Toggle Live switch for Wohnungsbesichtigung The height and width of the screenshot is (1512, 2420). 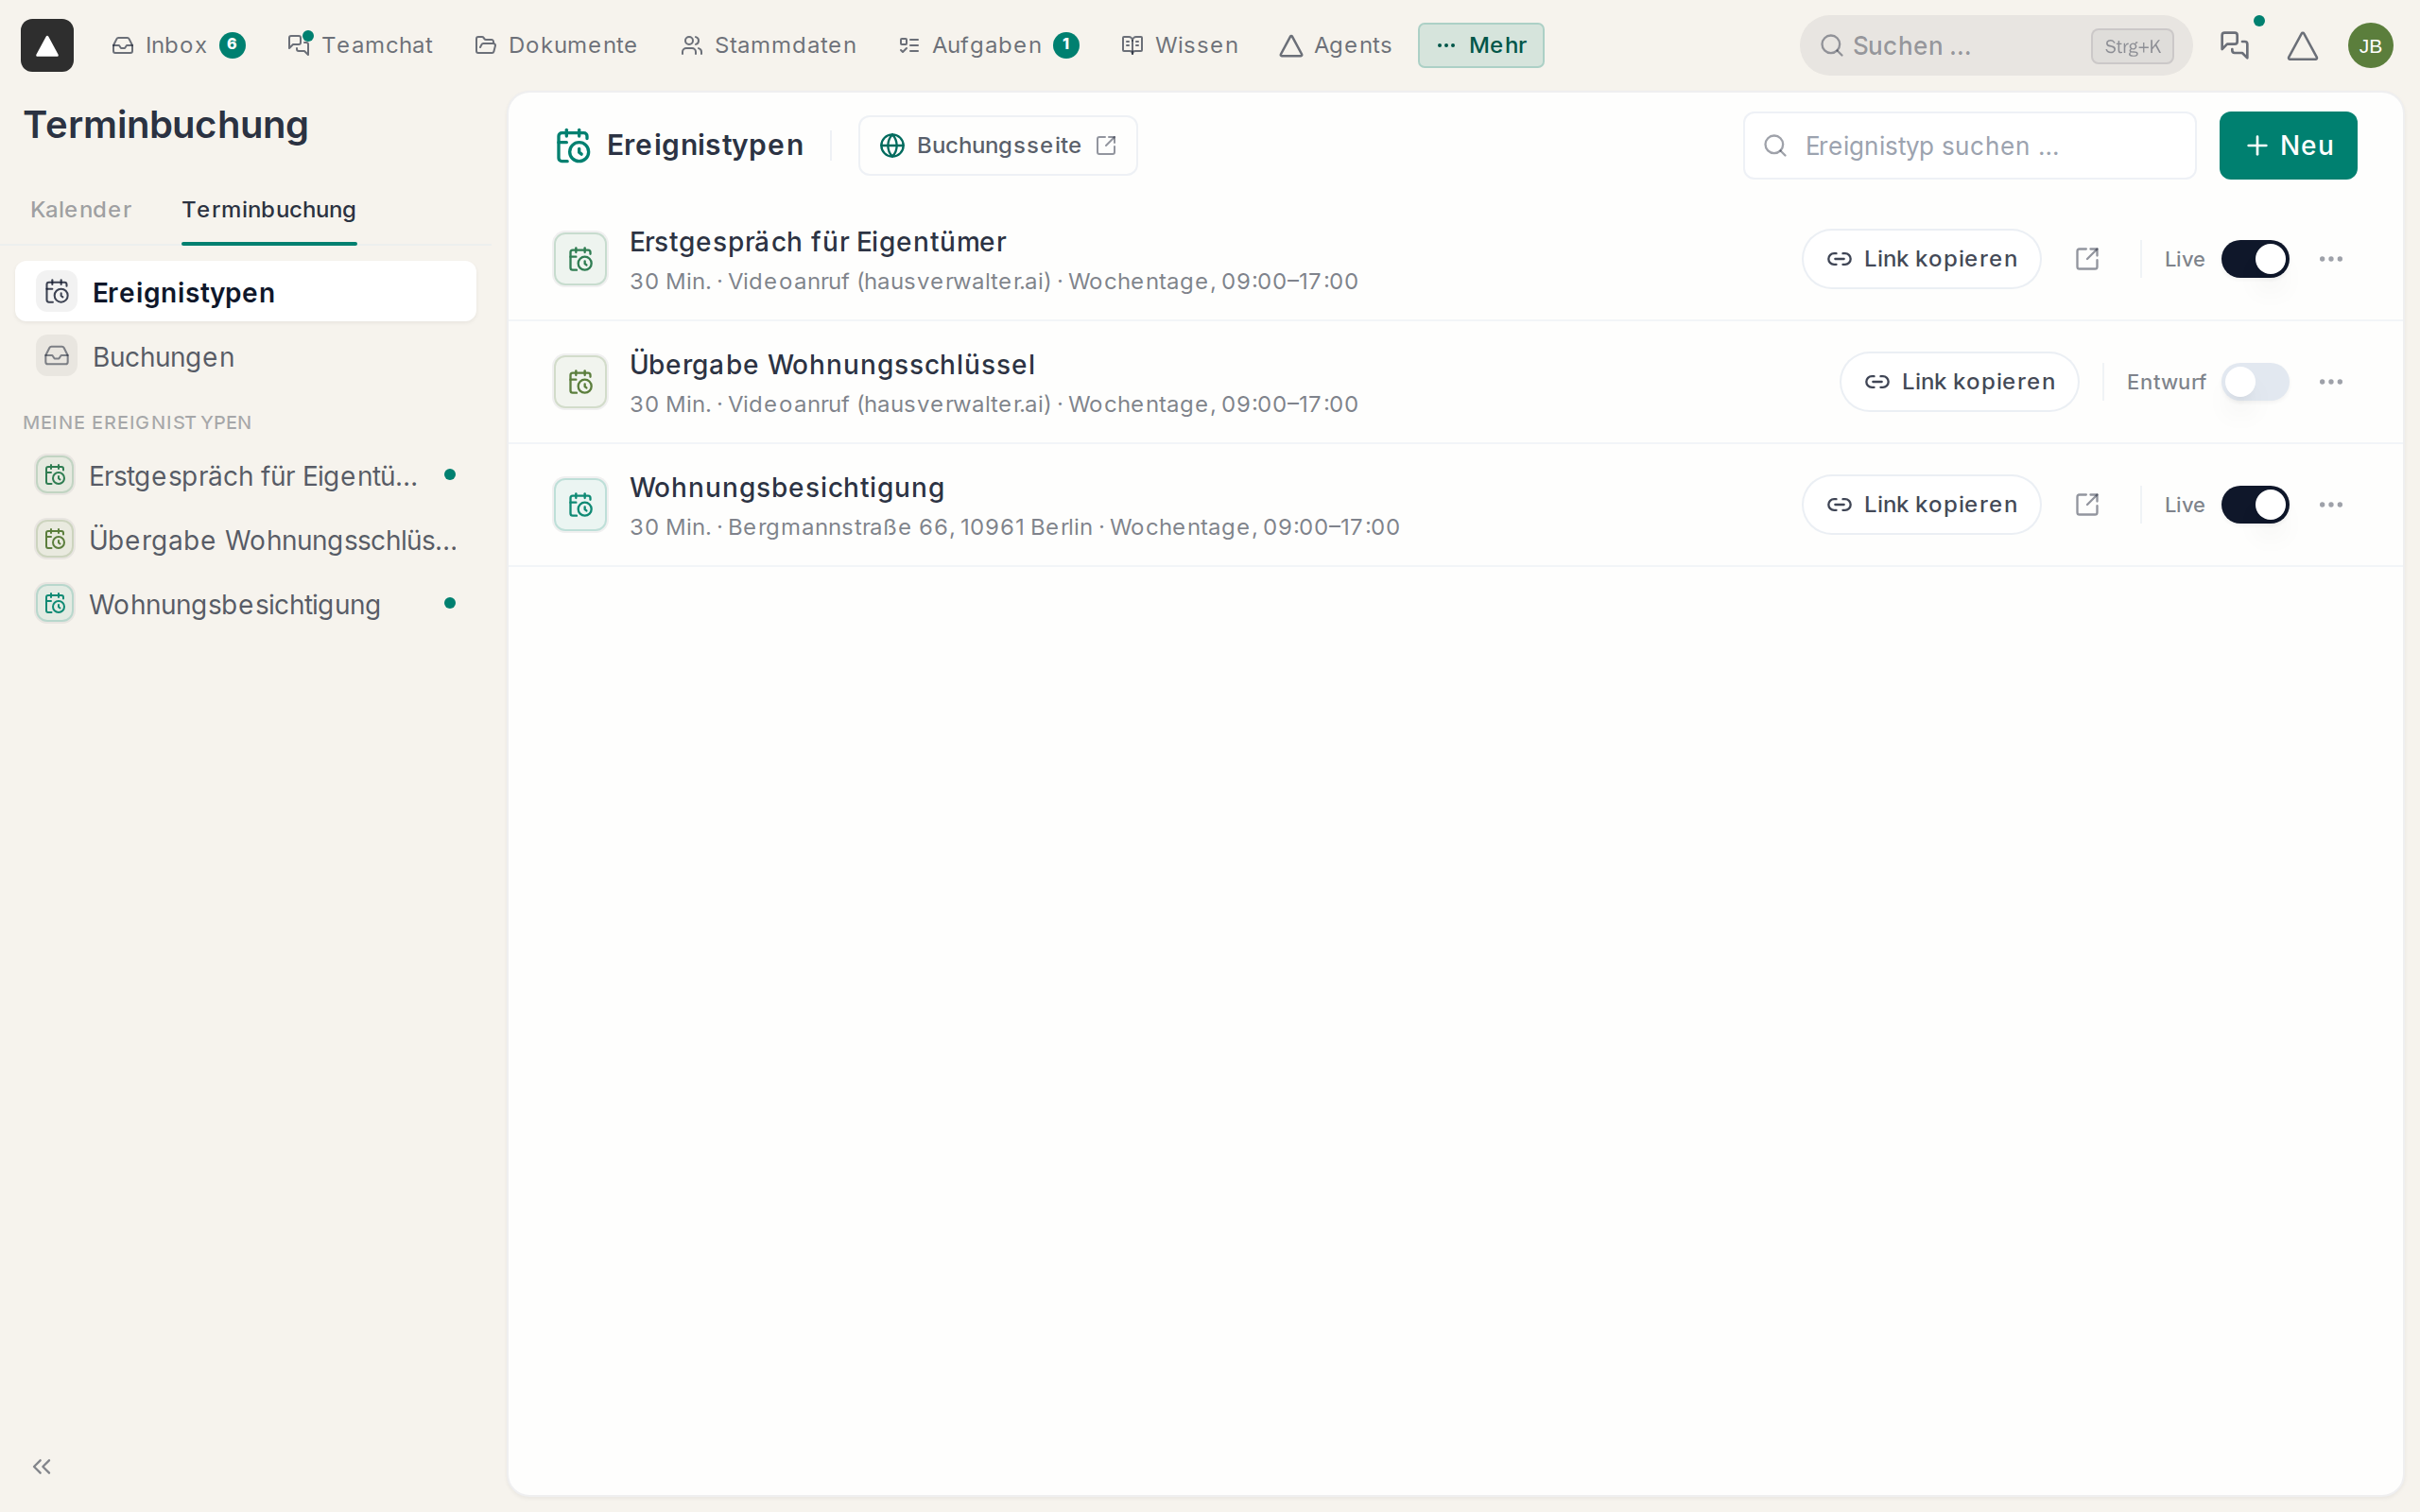click(x=2255, y=505)
